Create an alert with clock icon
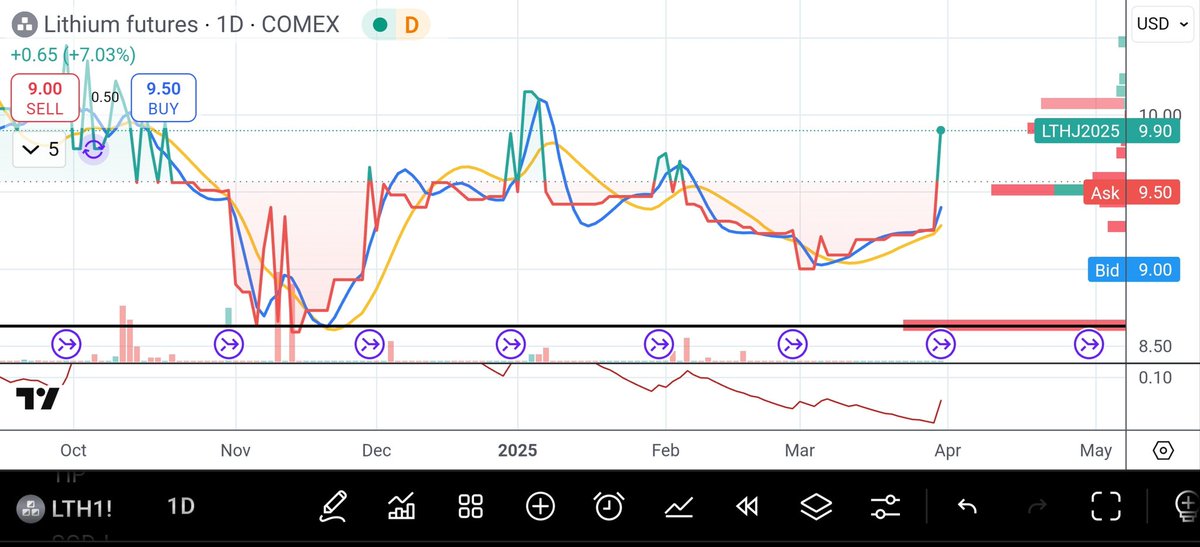 point(609,506)
